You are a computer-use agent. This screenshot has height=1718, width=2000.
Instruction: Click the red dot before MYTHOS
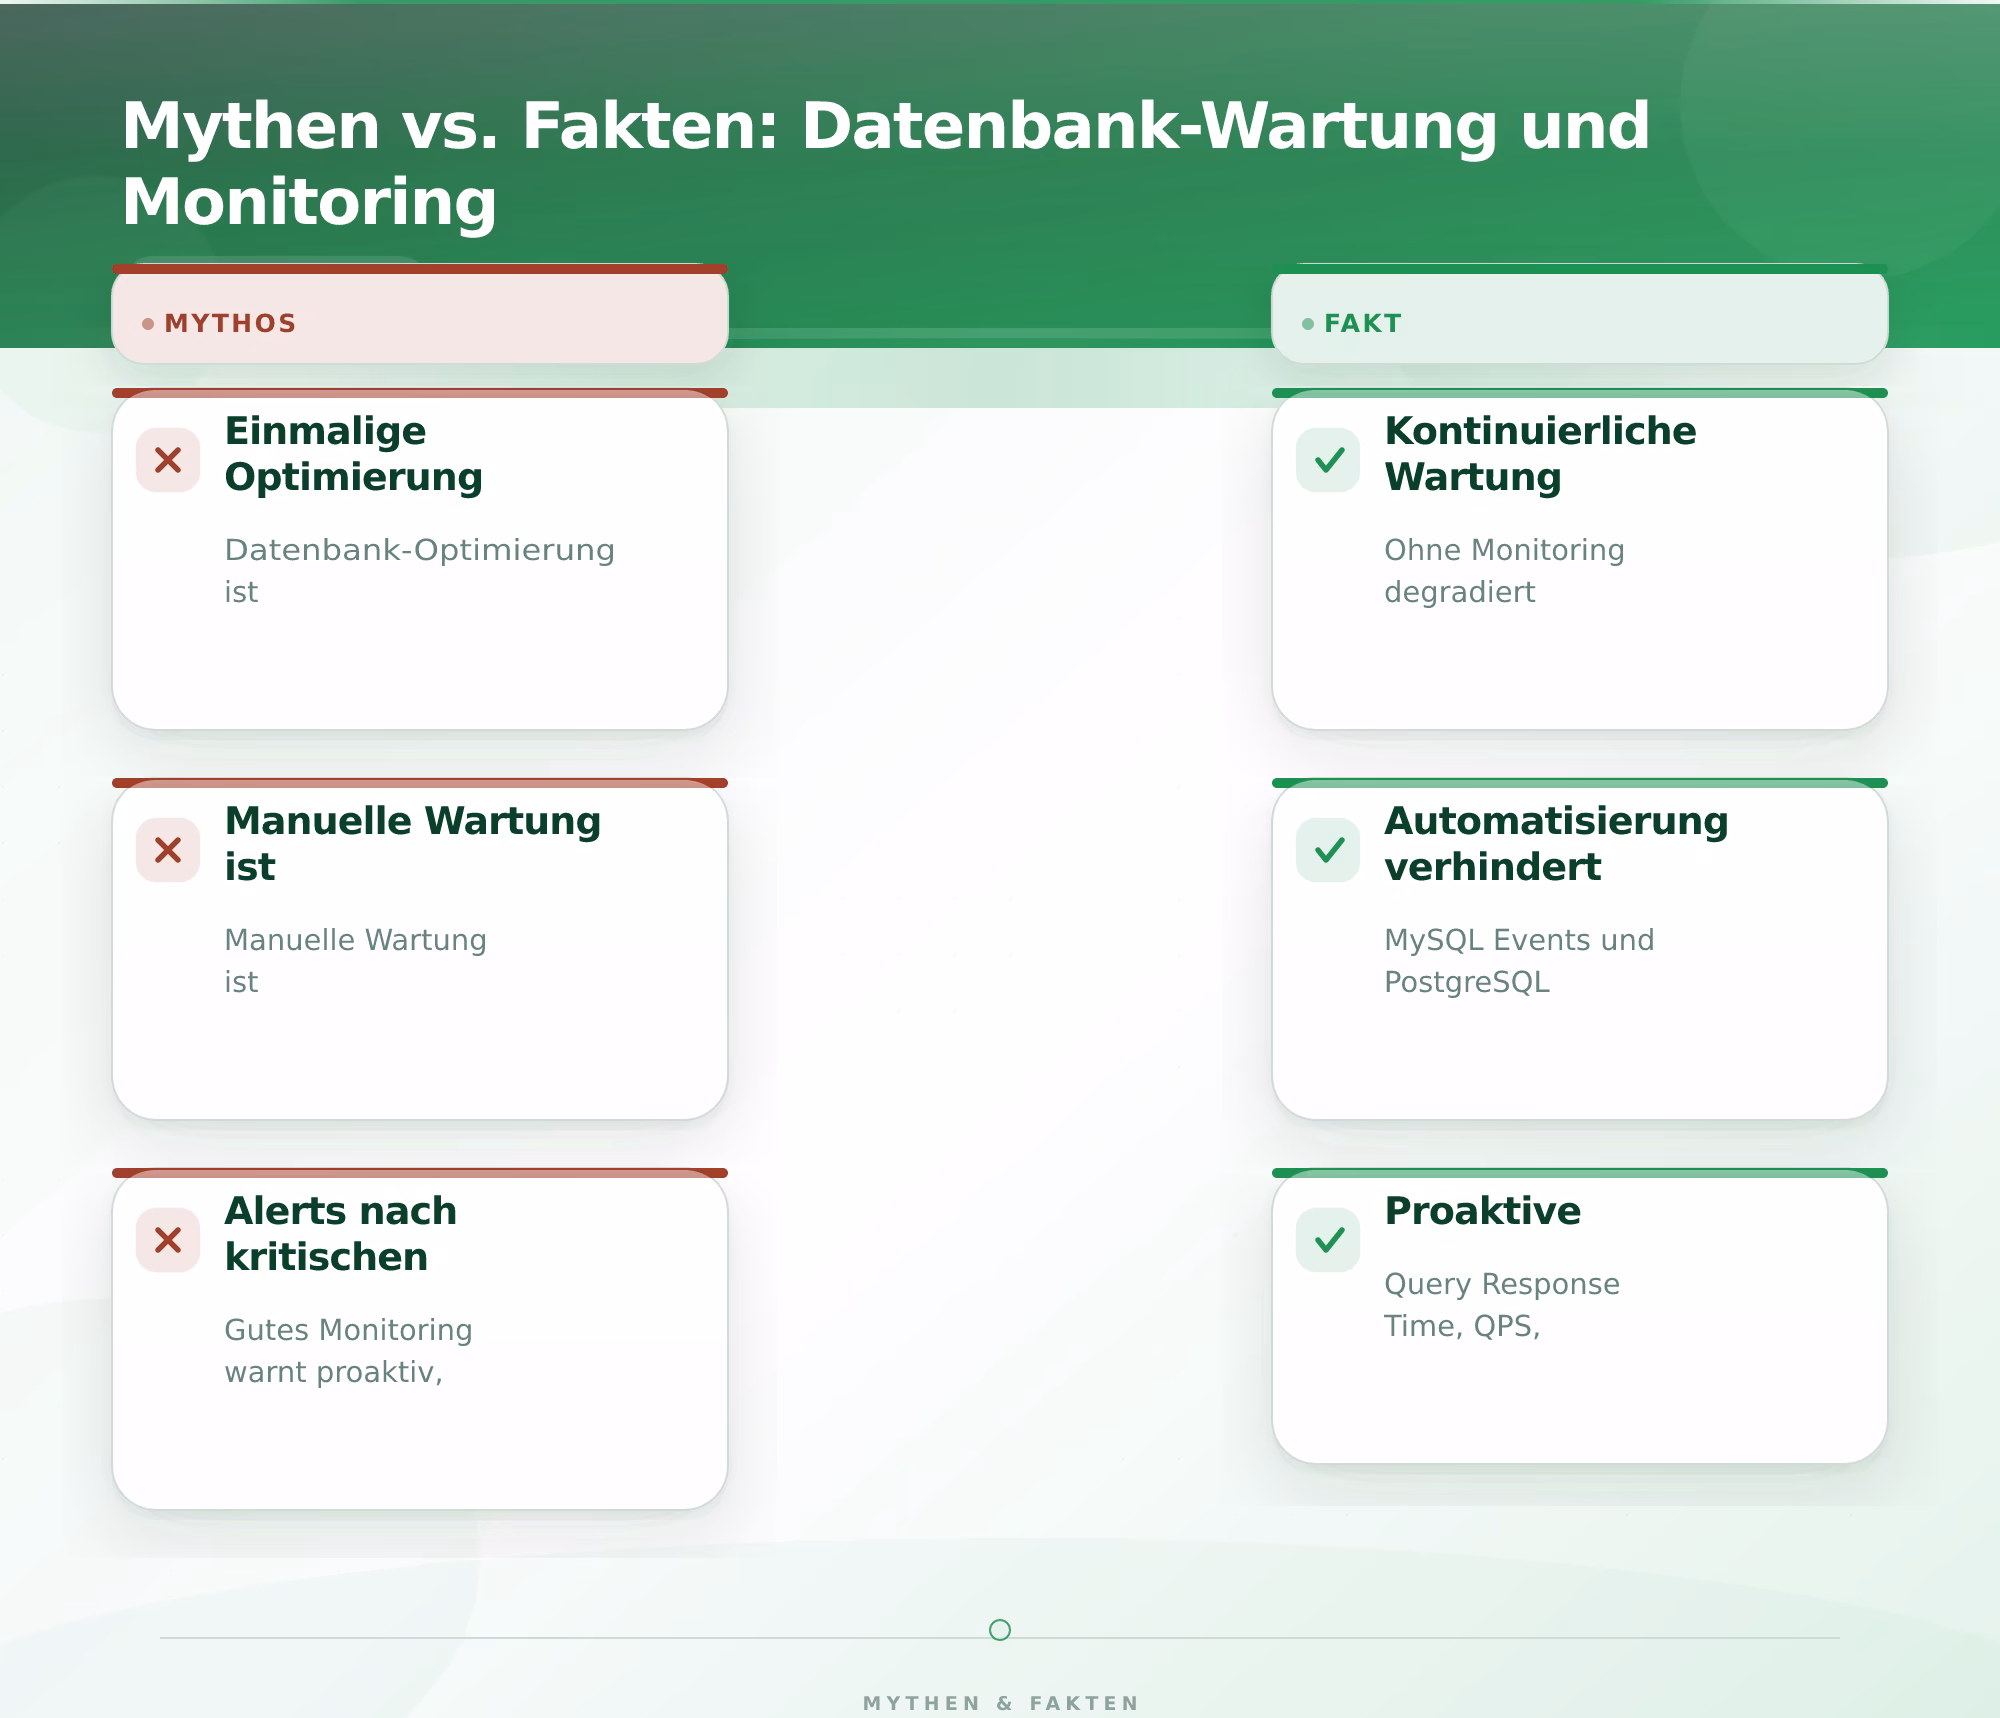coord(148,324)
